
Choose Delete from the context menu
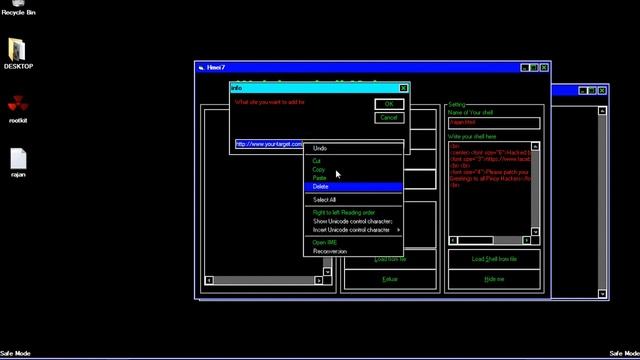353,187
